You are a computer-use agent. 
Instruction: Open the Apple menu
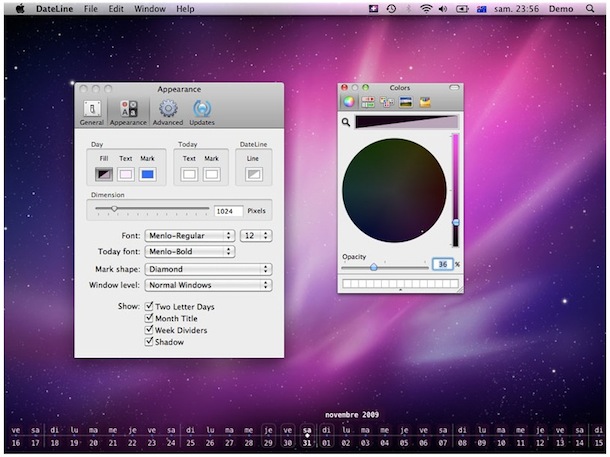(20, 9)
